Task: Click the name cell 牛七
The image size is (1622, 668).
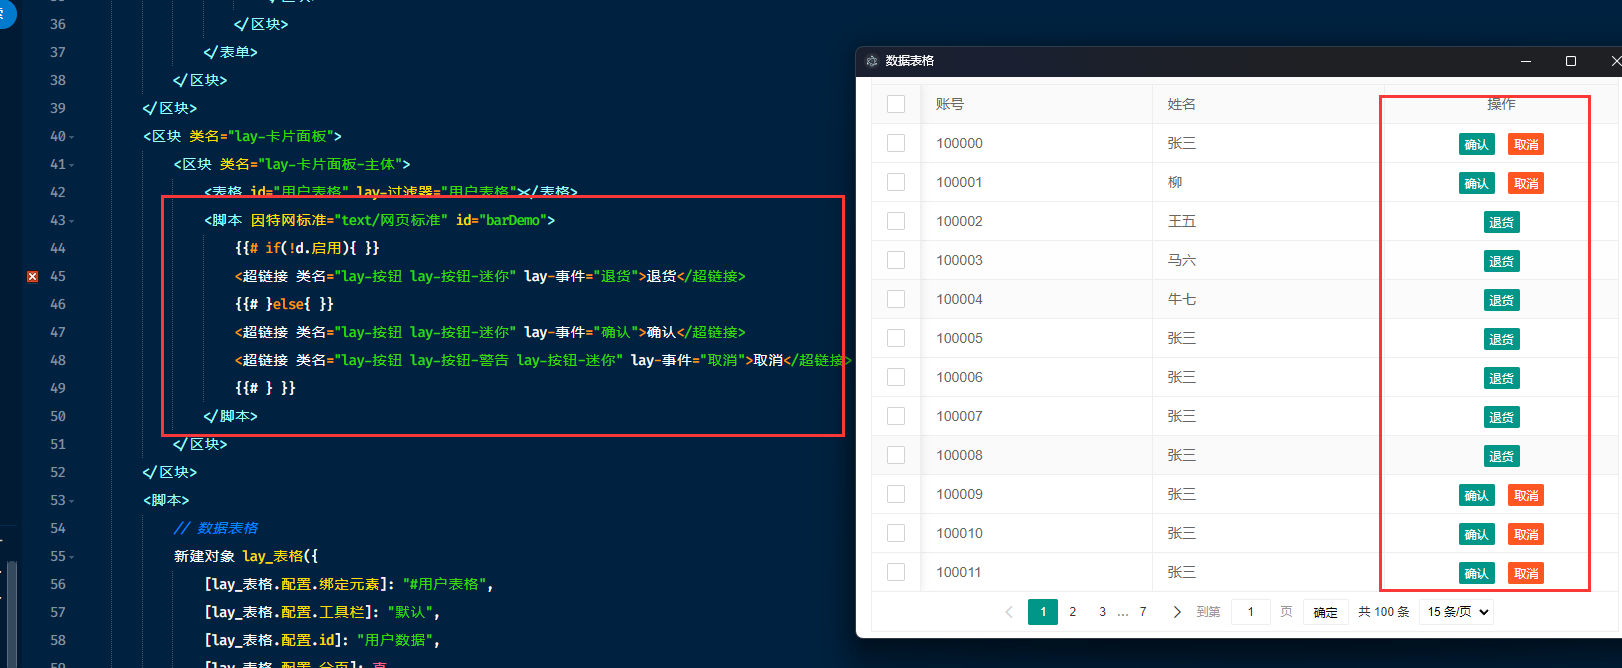Action: (x=1182, y=299)
